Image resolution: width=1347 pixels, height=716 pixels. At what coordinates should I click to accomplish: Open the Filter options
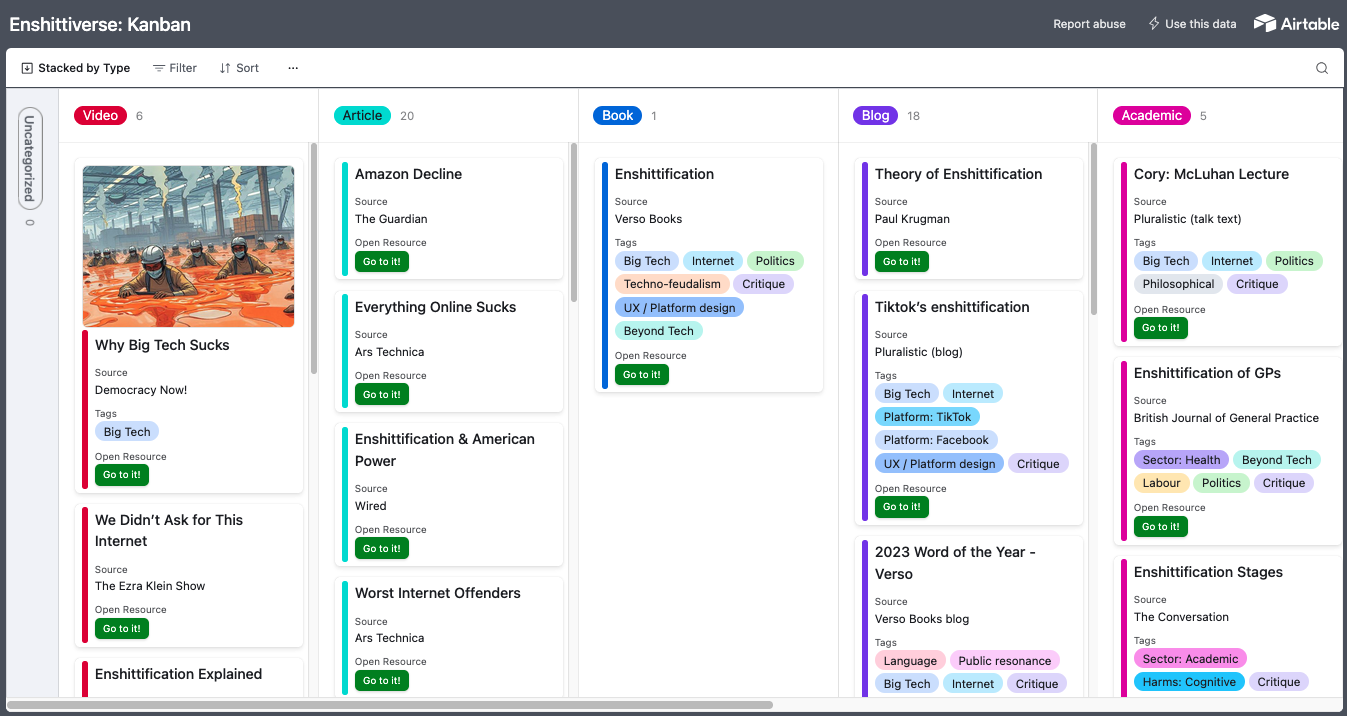pos(175,68)
